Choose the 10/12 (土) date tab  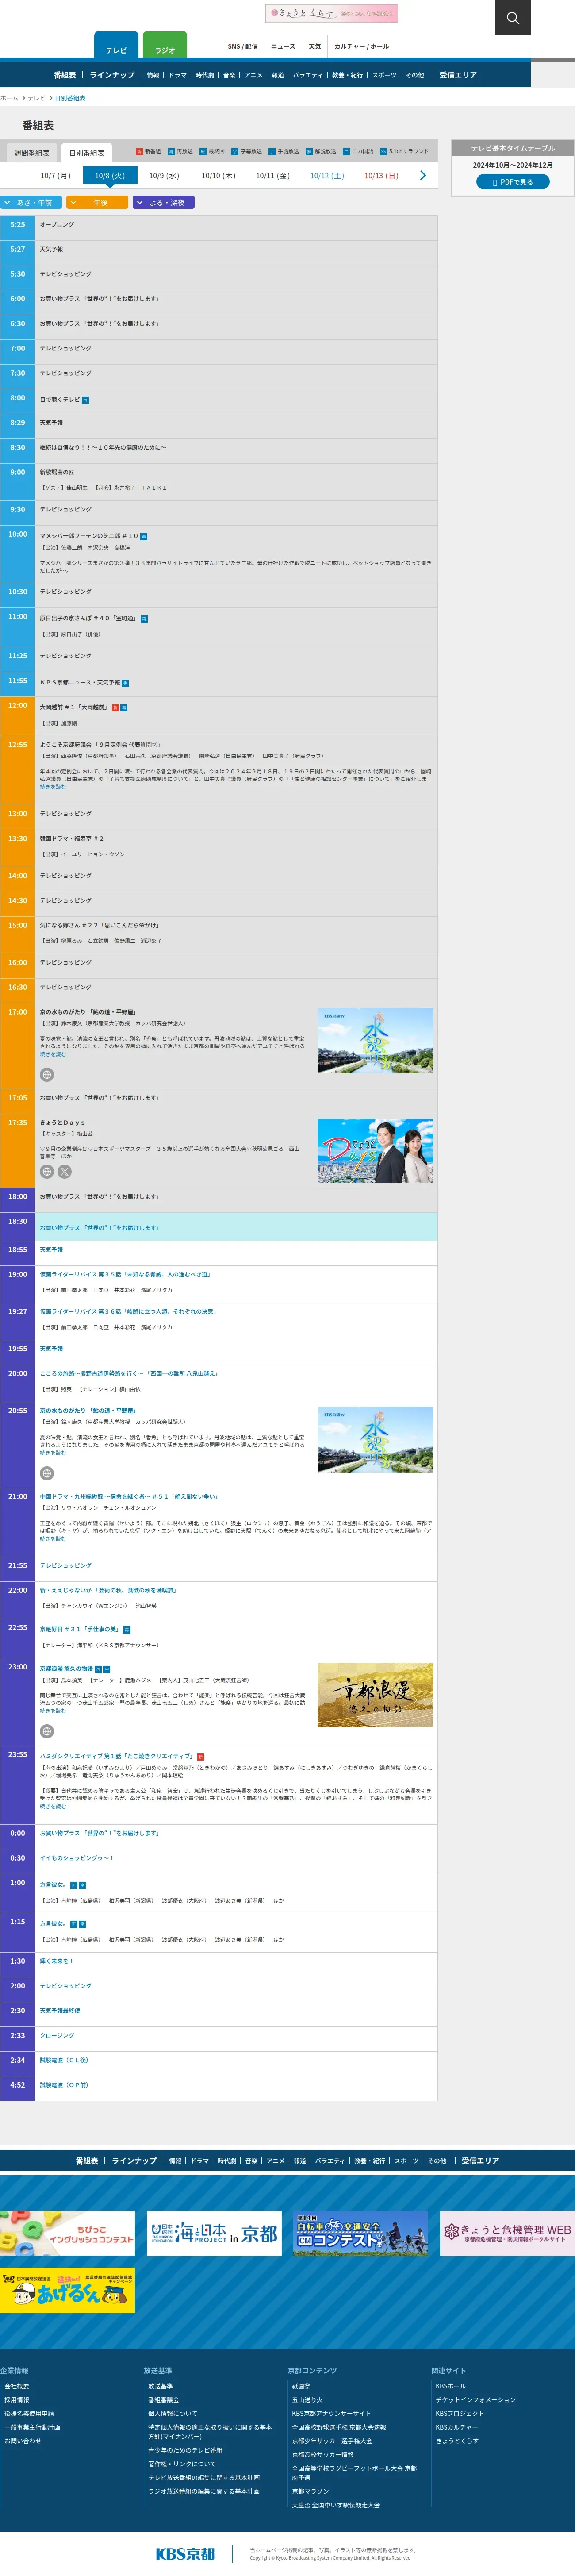327,176
